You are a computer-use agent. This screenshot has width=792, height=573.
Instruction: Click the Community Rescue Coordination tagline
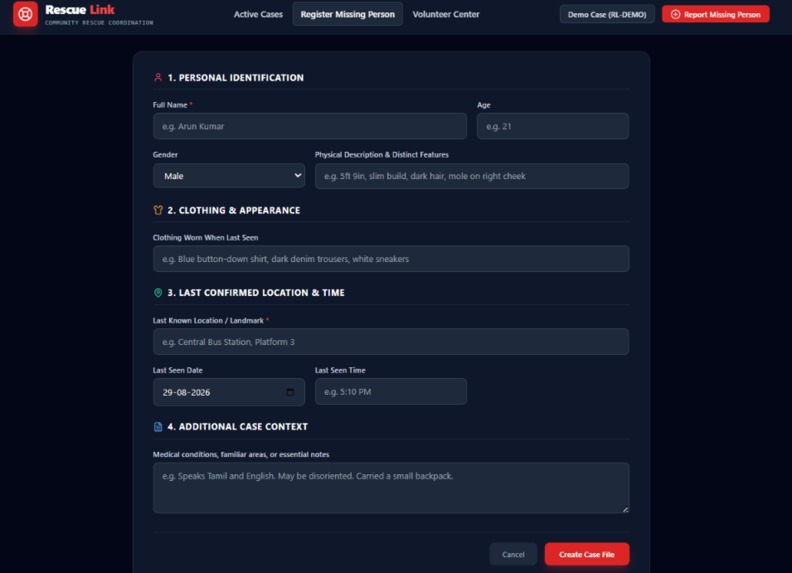coord(99,23)
